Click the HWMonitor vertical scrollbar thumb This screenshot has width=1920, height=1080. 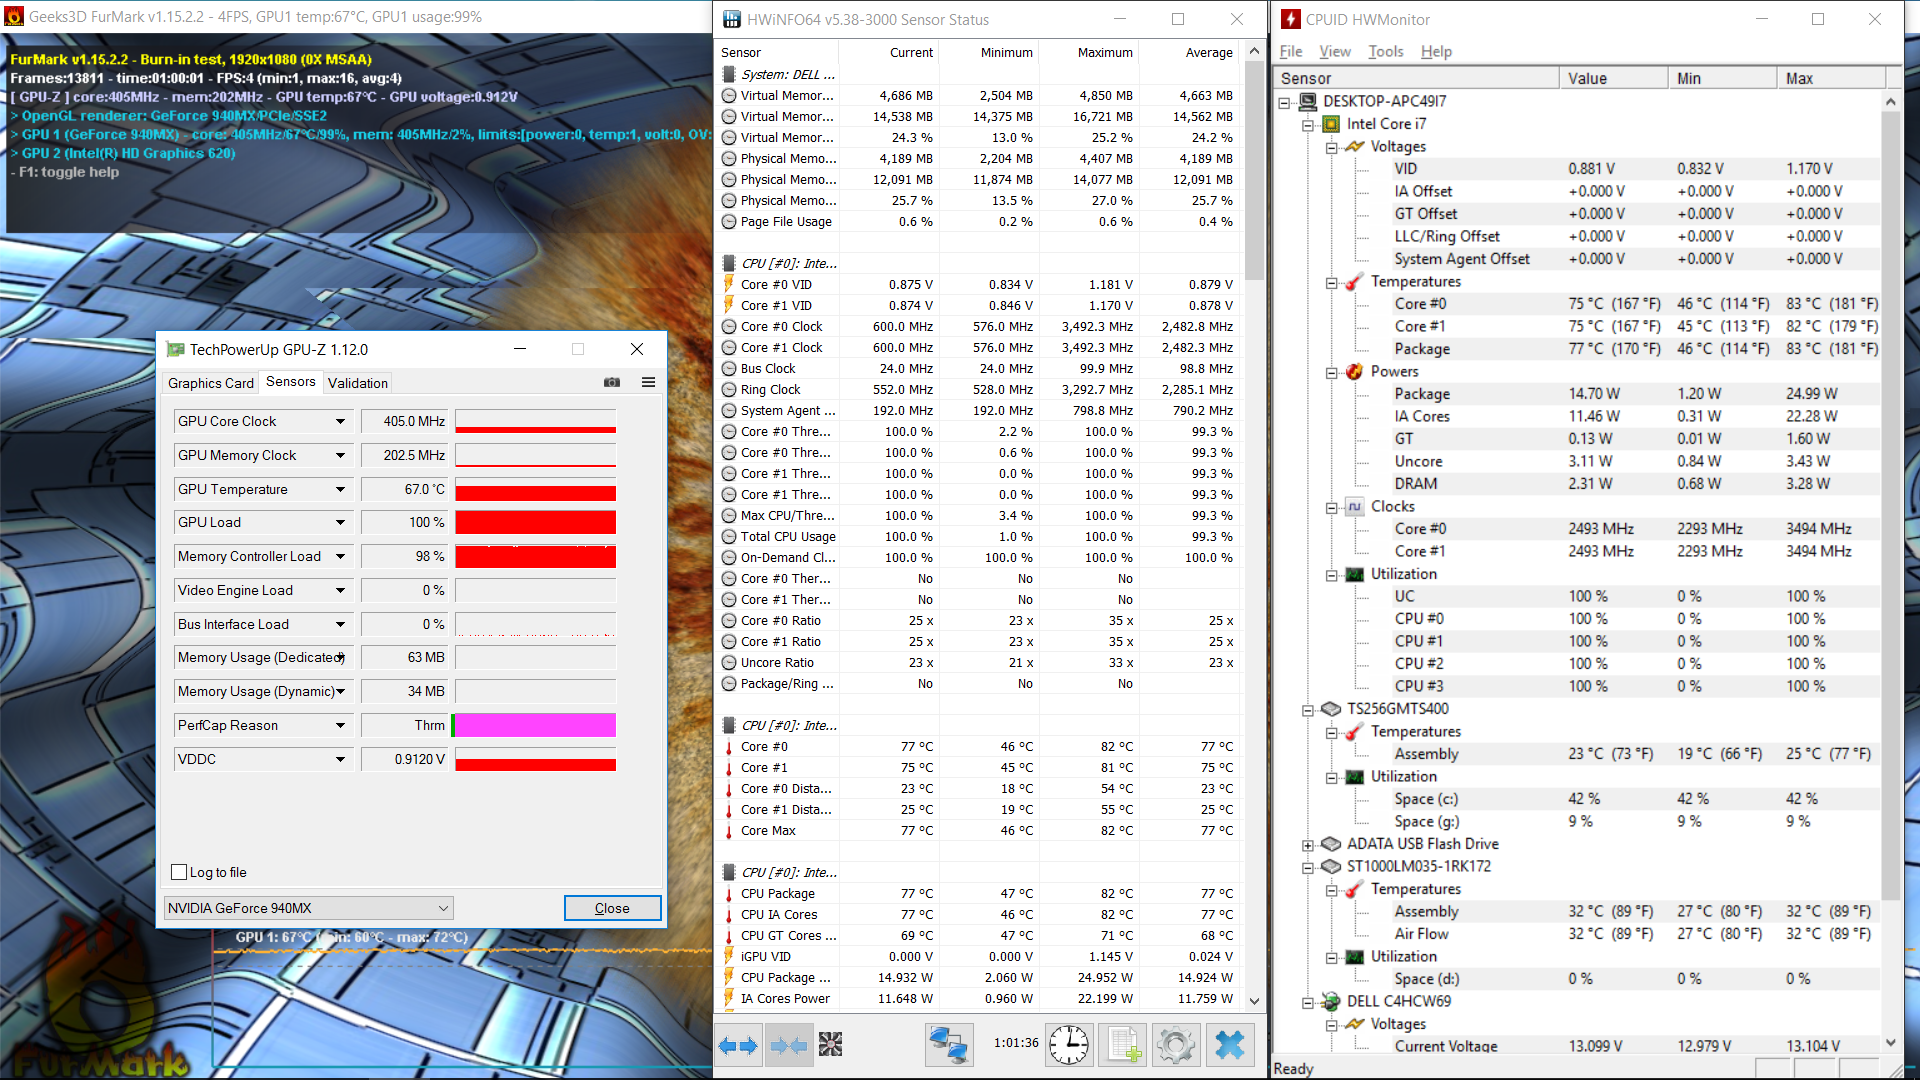point(1890,505)
